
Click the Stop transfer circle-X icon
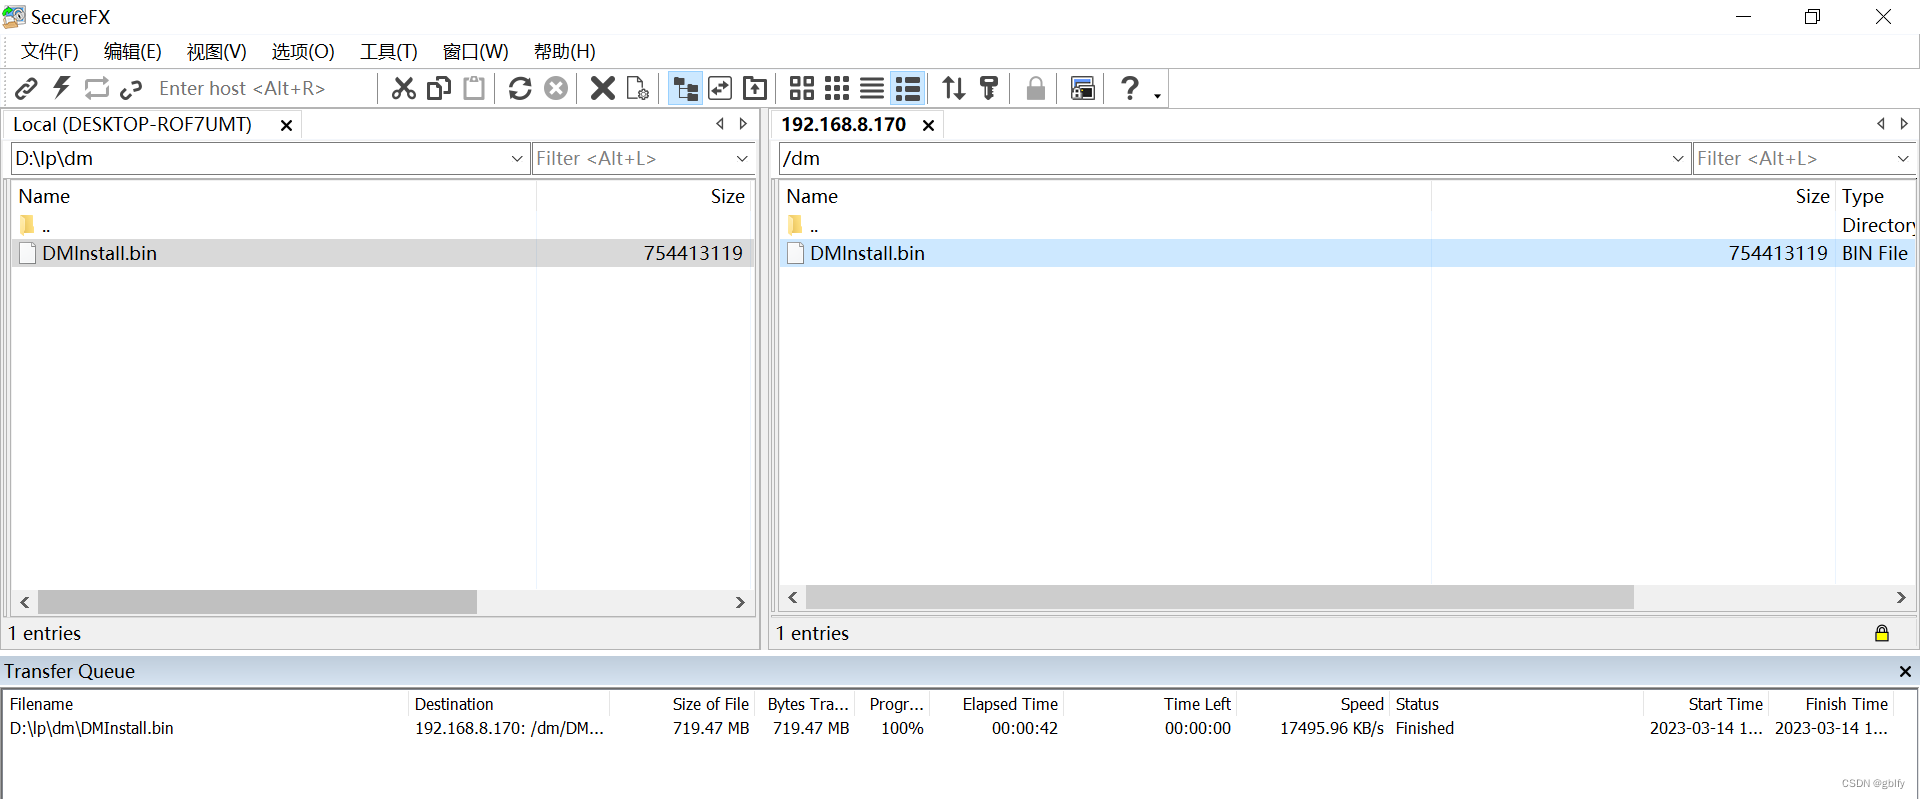(x=556, y=88)
